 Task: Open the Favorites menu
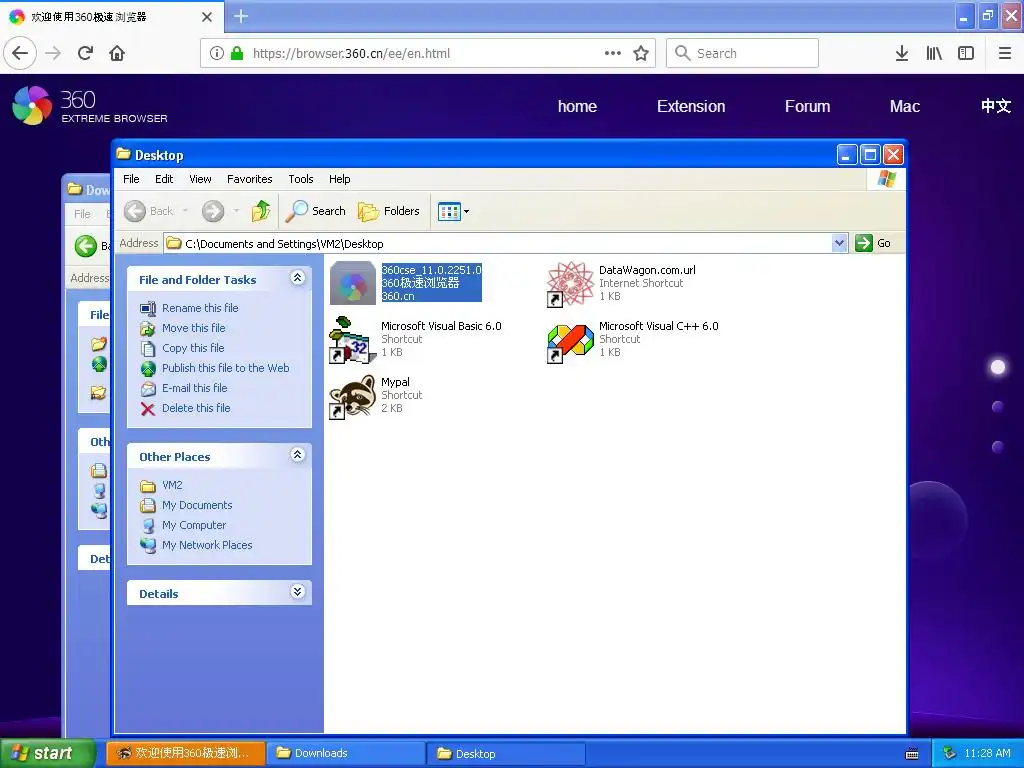(x=249, y=179)
